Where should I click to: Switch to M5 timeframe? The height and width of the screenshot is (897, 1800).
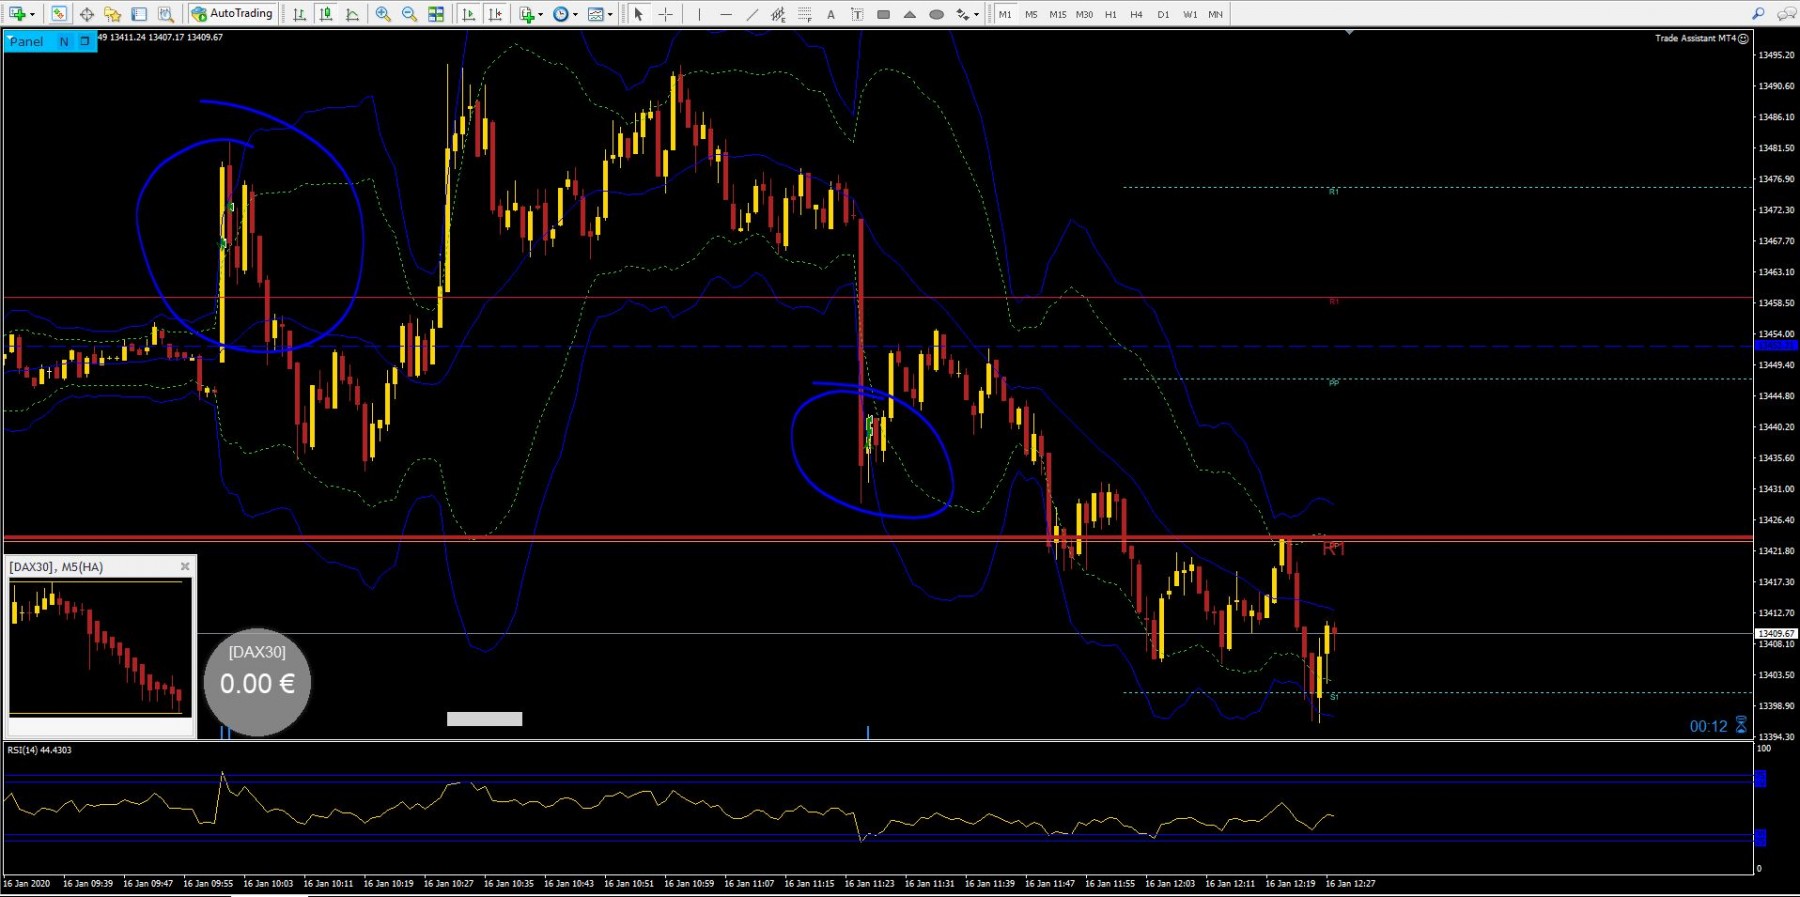click(x=1031, y=14)
